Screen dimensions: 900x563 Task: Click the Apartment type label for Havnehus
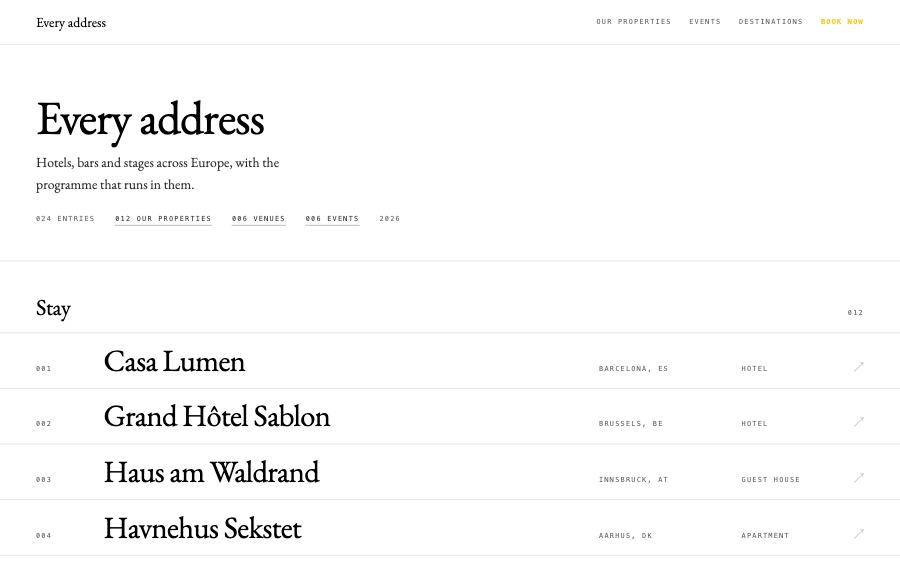pyautogui.click(x=765, y=535)
